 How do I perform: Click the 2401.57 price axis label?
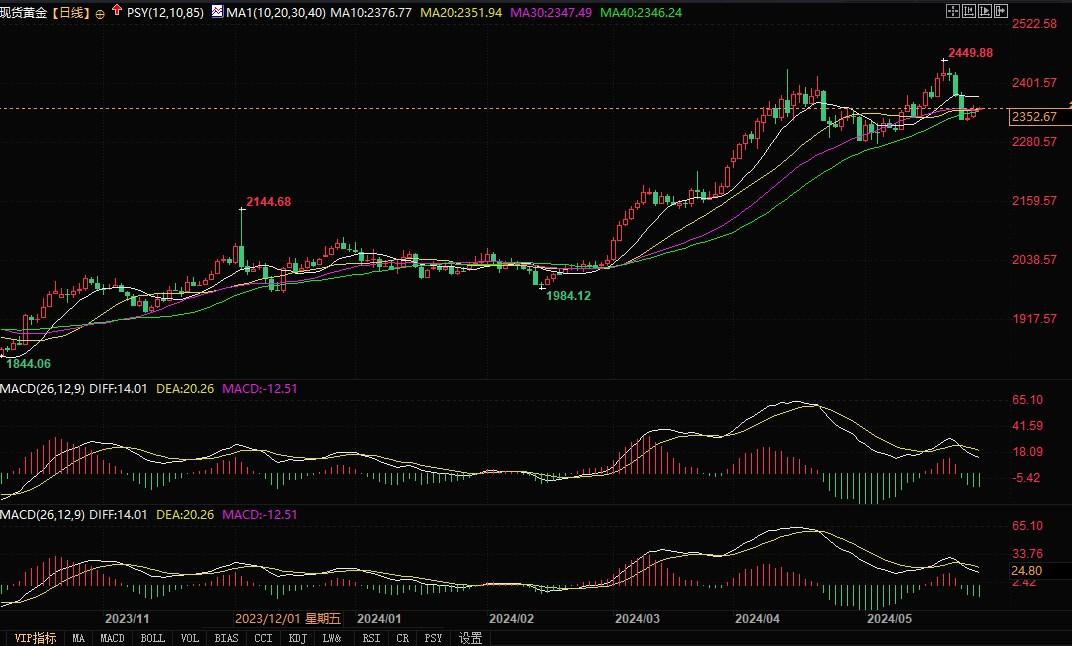point(1034,83)
